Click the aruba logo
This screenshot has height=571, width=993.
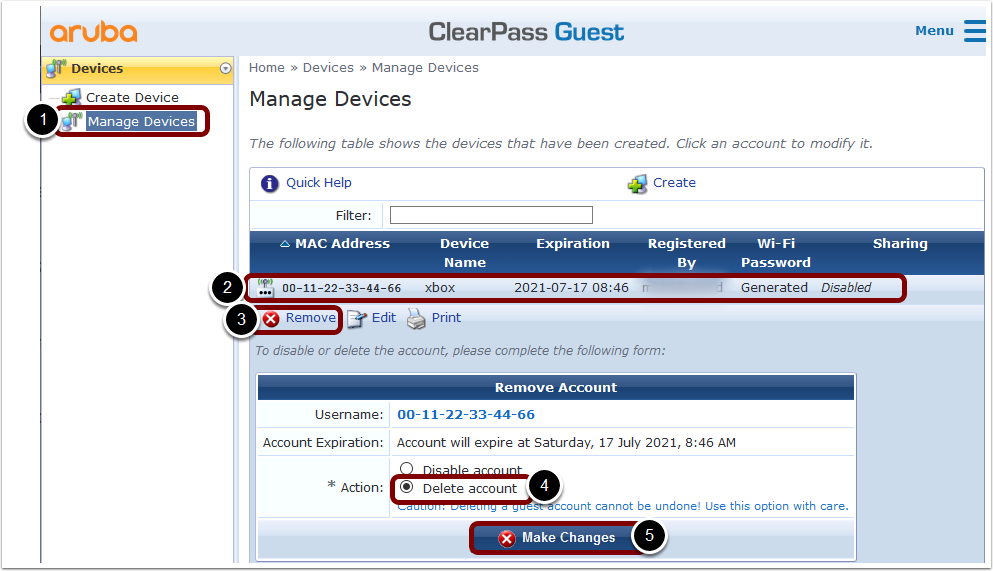point(94,32)
